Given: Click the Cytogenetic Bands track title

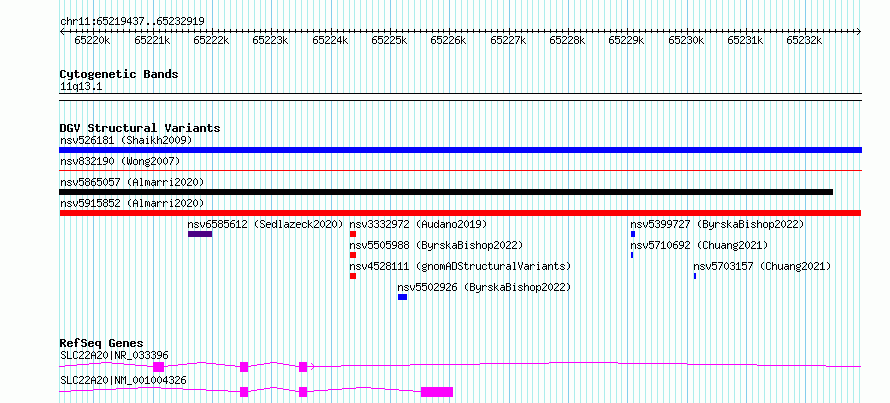Looking at the screenshot, I should (x=119, y=74).
